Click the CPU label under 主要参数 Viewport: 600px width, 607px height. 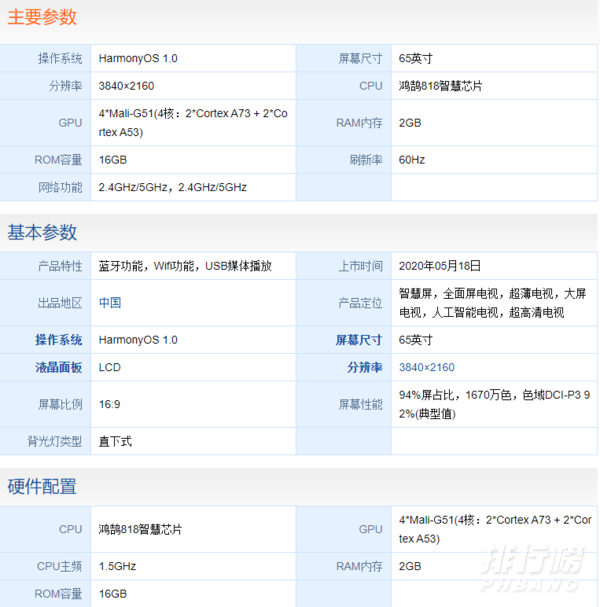370,86
